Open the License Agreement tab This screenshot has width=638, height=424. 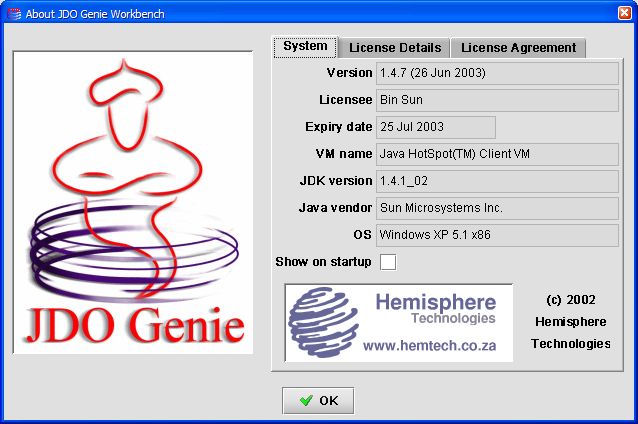click(x=518, y=48)
